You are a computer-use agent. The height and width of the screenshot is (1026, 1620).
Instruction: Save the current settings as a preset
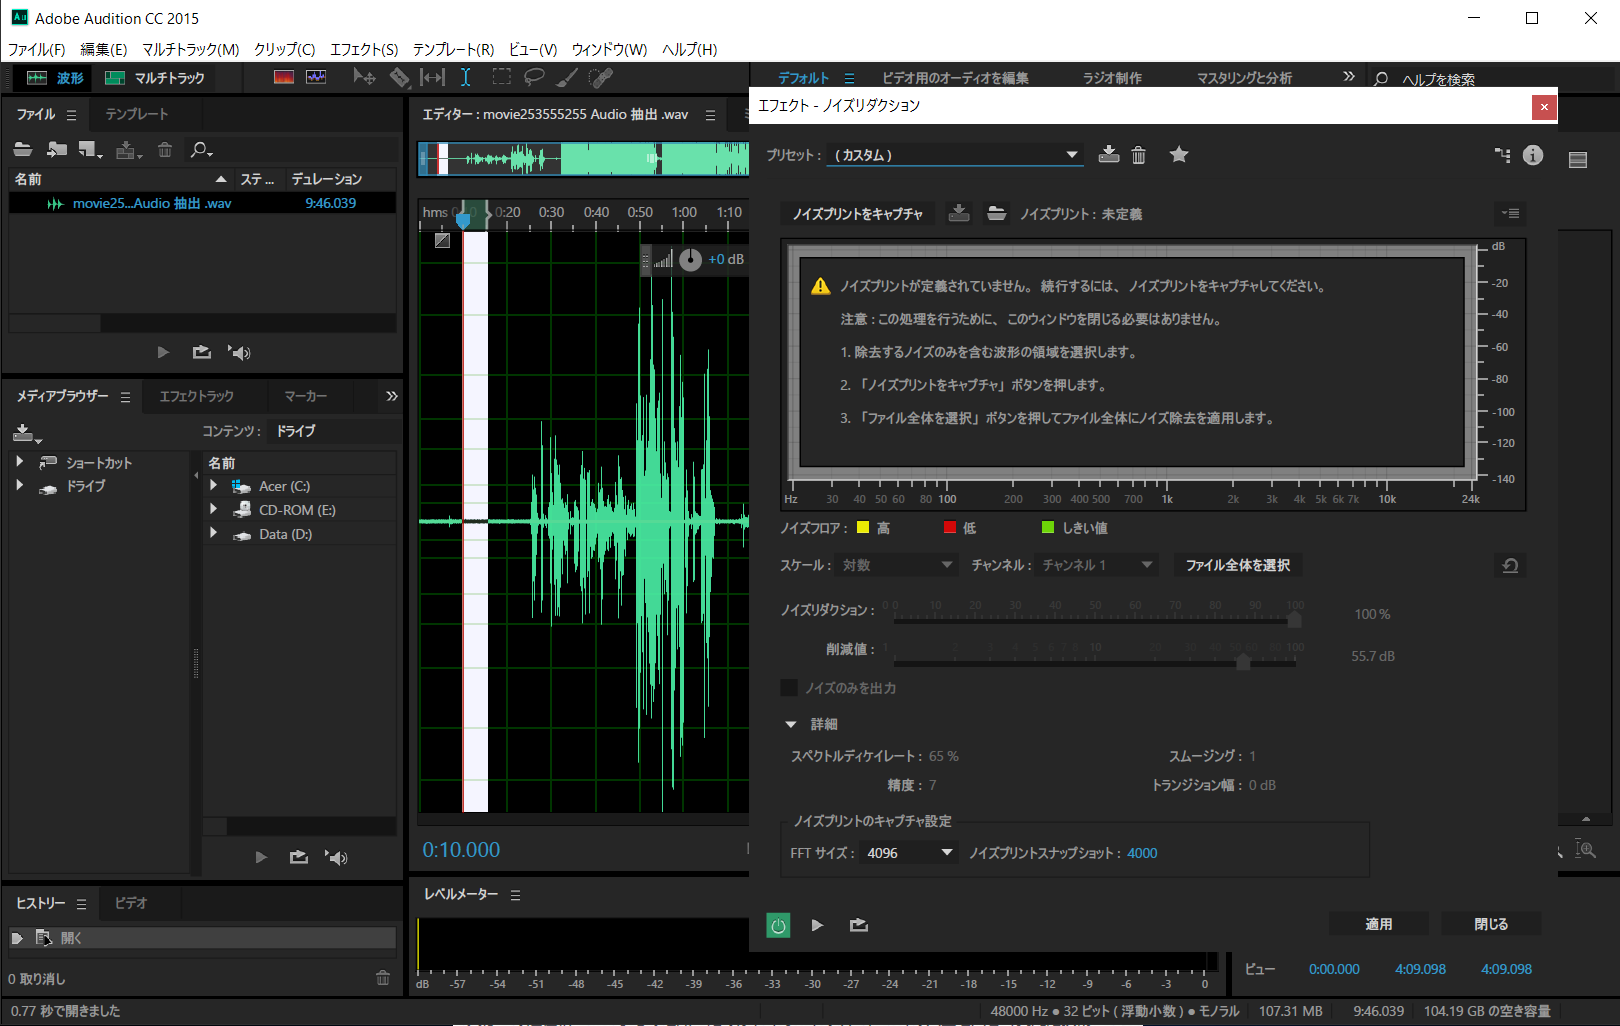coord(1109,154)
